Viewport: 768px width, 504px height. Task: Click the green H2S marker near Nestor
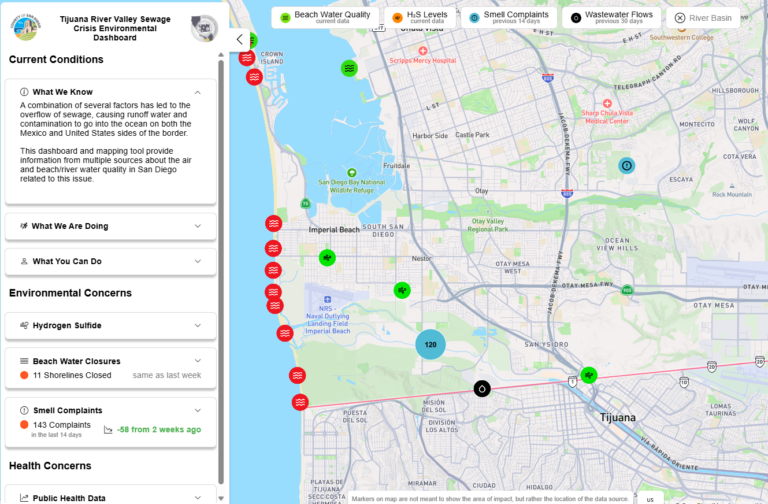pos(402,290)
